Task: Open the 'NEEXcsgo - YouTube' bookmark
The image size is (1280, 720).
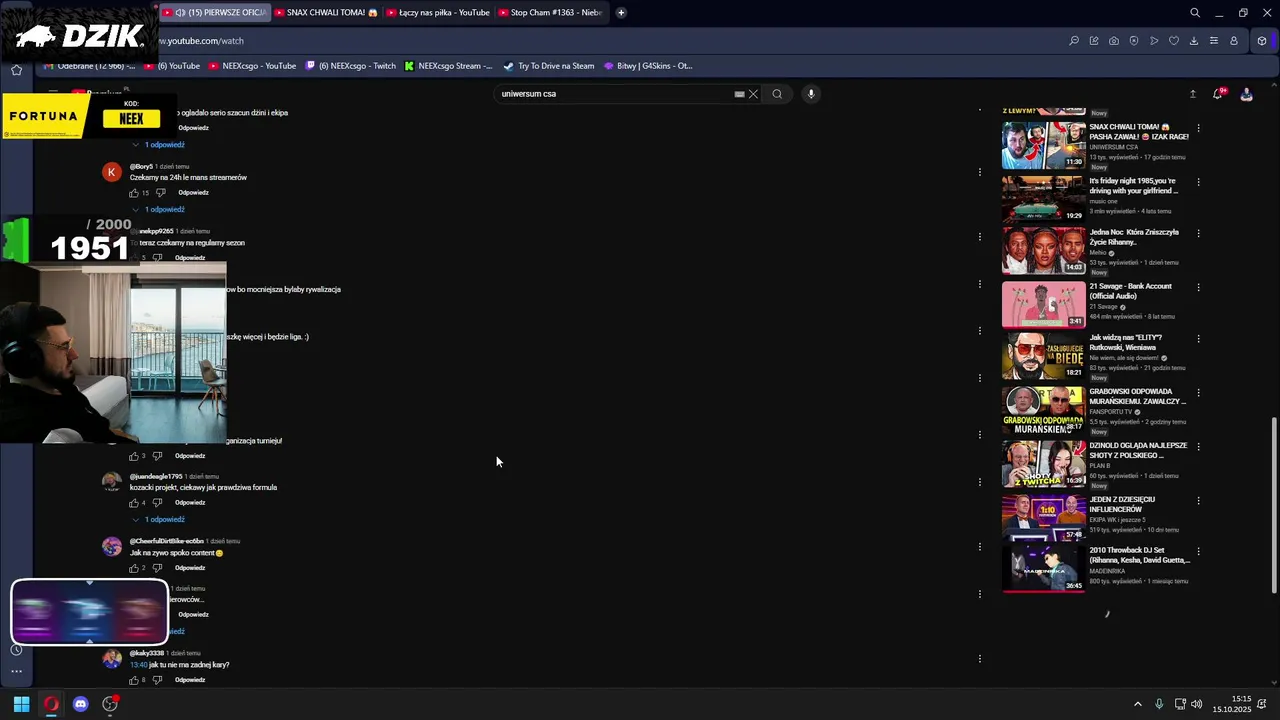Action: (253, 66)
